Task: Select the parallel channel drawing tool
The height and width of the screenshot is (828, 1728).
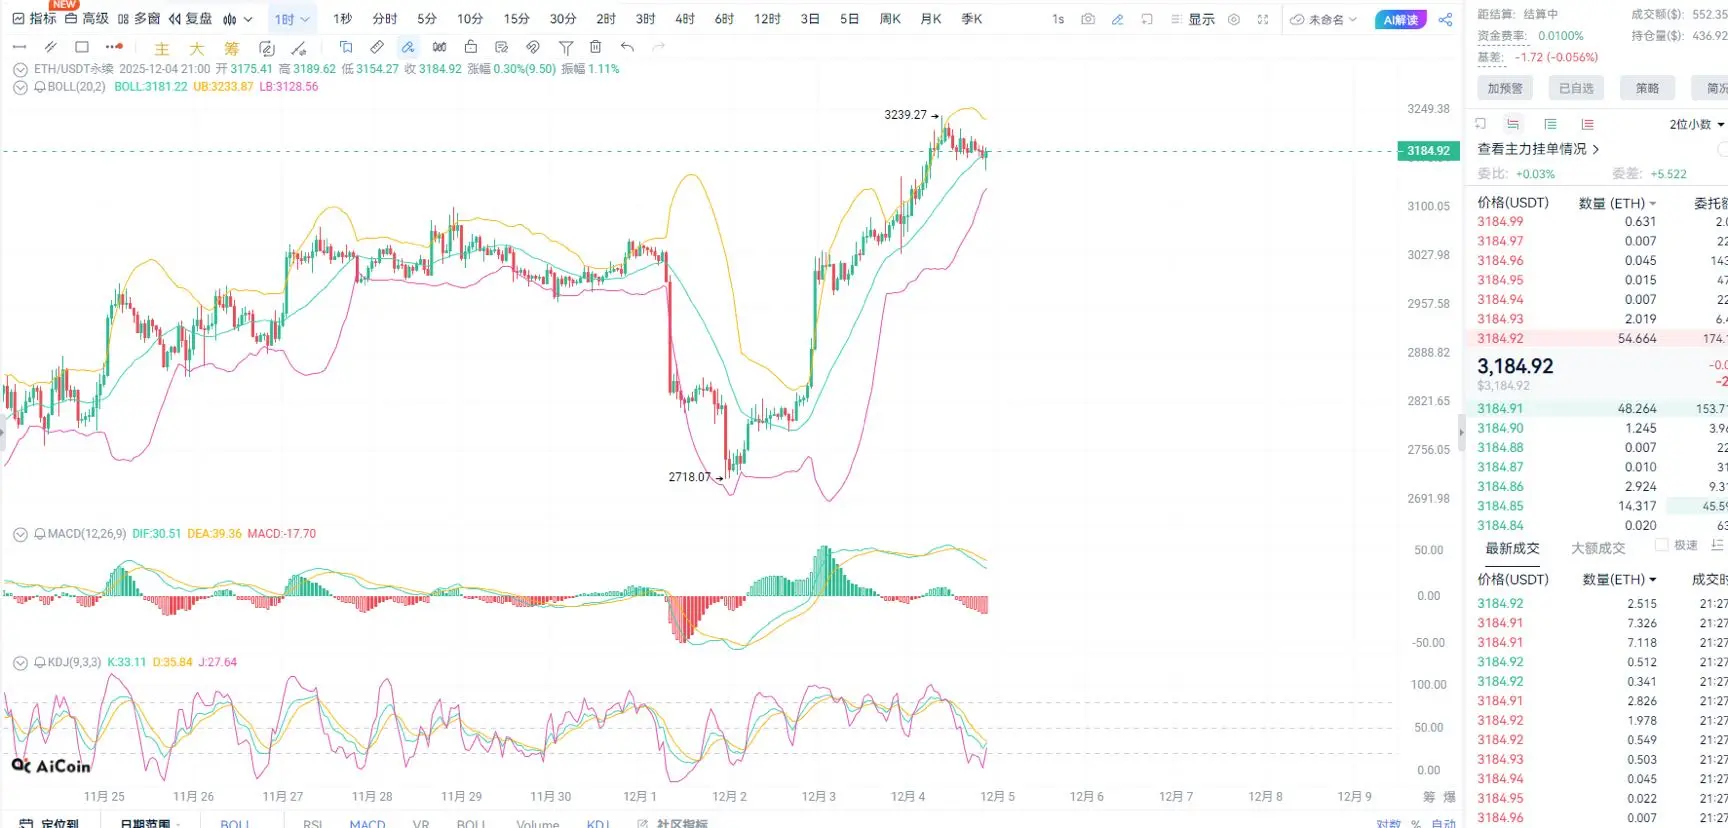Action: (50, 47)
